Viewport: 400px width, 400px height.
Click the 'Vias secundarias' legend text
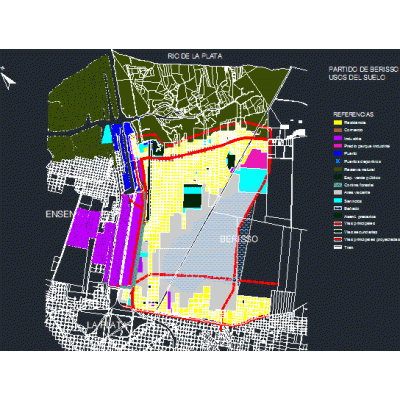(361, 232)
